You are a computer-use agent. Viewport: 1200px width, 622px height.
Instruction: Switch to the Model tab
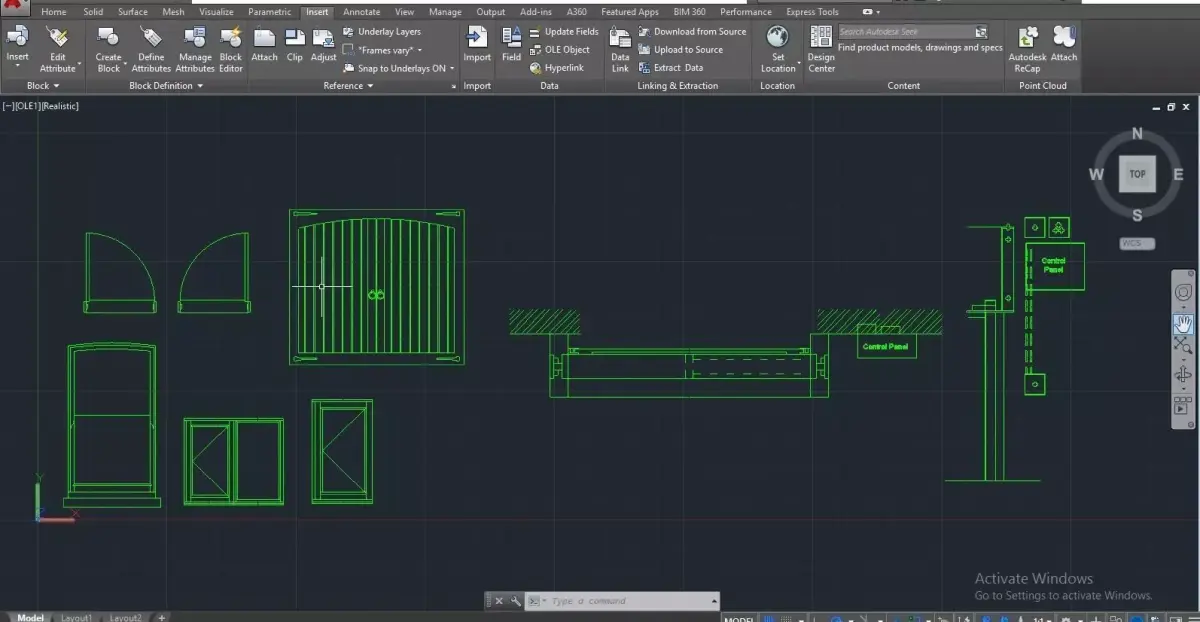click(28, 617)
